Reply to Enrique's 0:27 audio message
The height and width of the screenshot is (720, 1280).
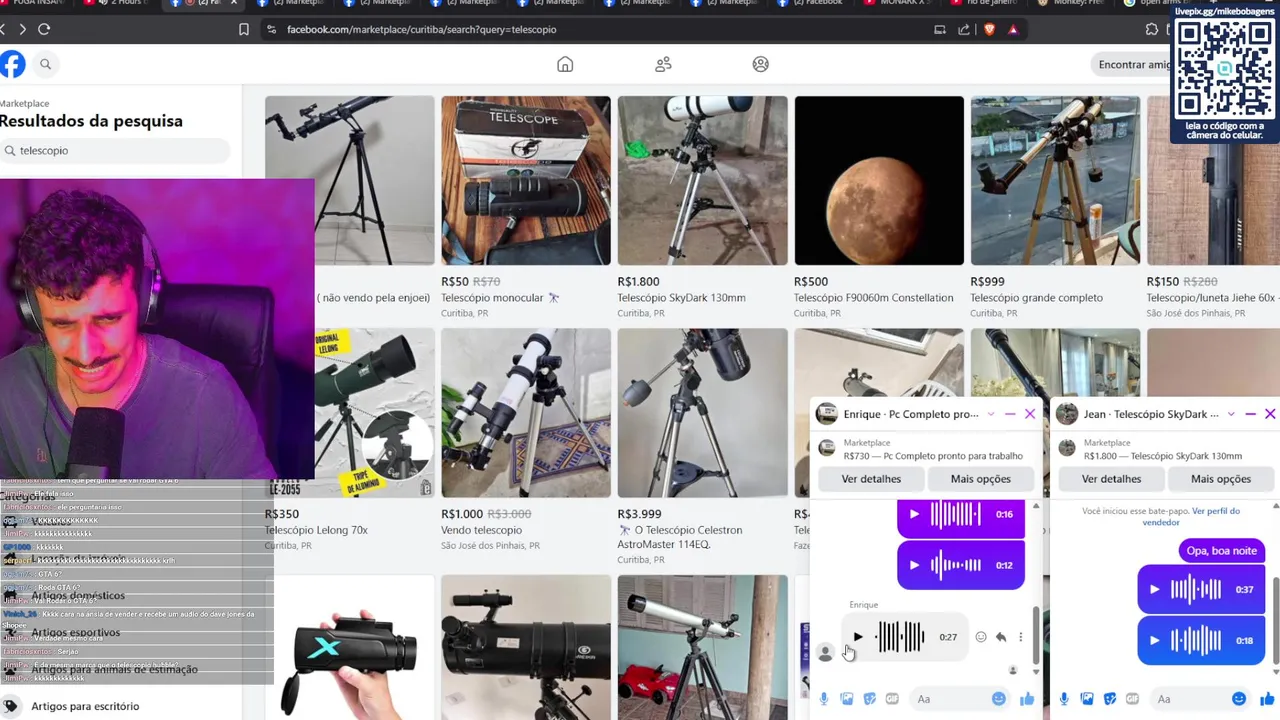1001,637
